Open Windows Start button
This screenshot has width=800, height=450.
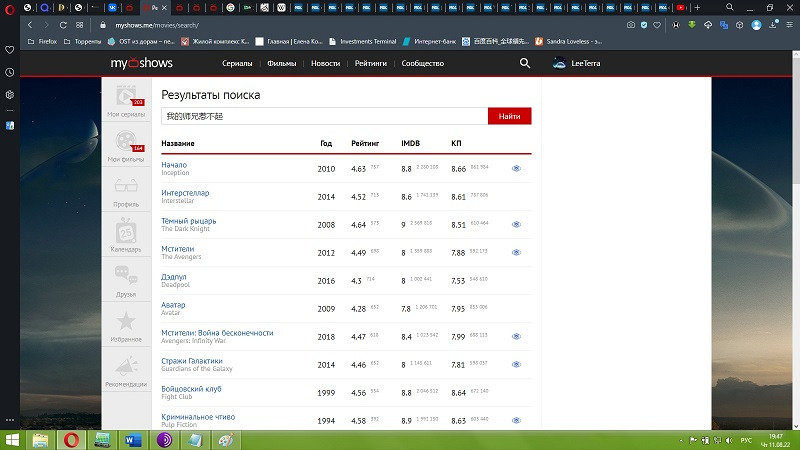(x=12, y=440)
